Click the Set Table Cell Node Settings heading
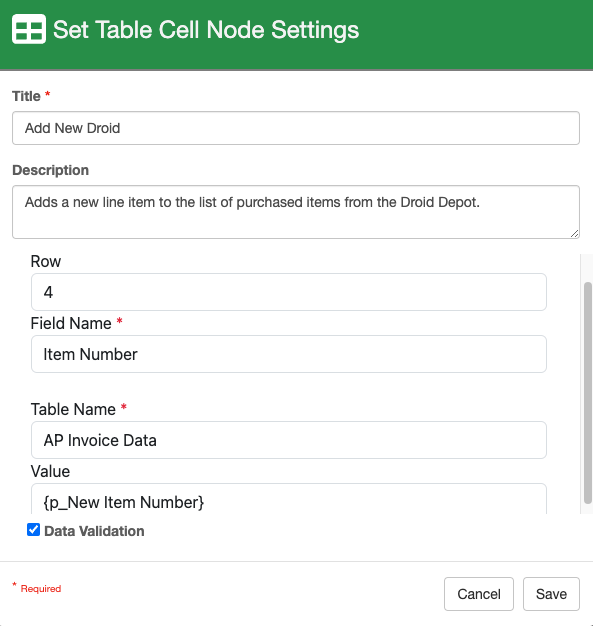593x626 pixels. click(206, 30)
